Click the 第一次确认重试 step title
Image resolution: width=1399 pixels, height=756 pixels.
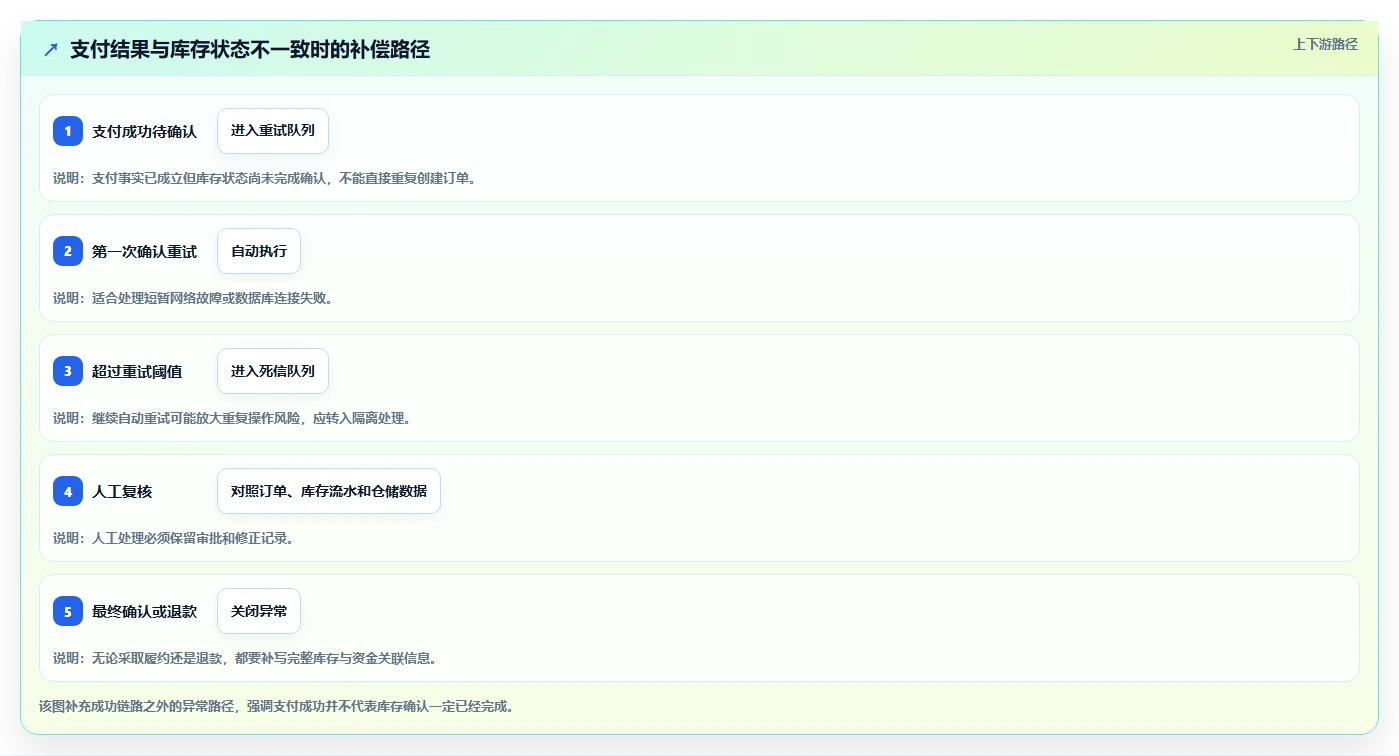(144, 251)
